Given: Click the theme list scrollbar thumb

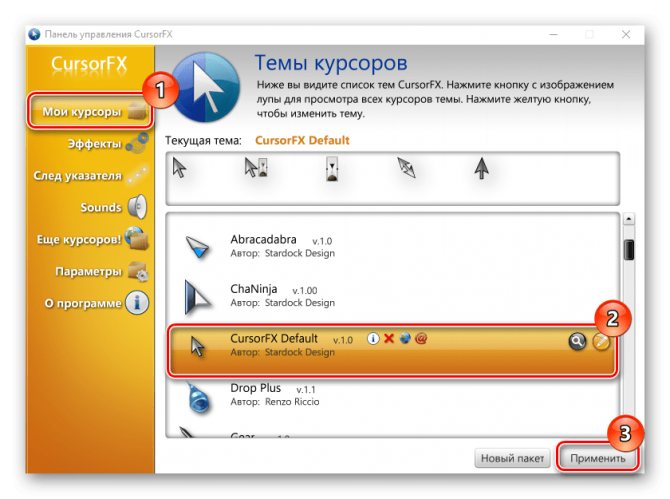Looking at the screenshot, I should [x=629, y=250].
